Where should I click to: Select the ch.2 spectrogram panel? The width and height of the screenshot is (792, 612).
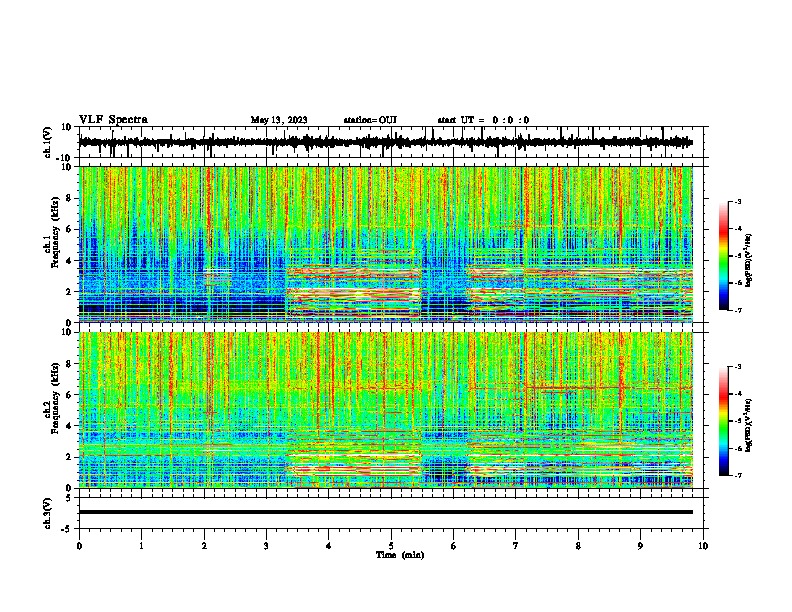[386, 410]
